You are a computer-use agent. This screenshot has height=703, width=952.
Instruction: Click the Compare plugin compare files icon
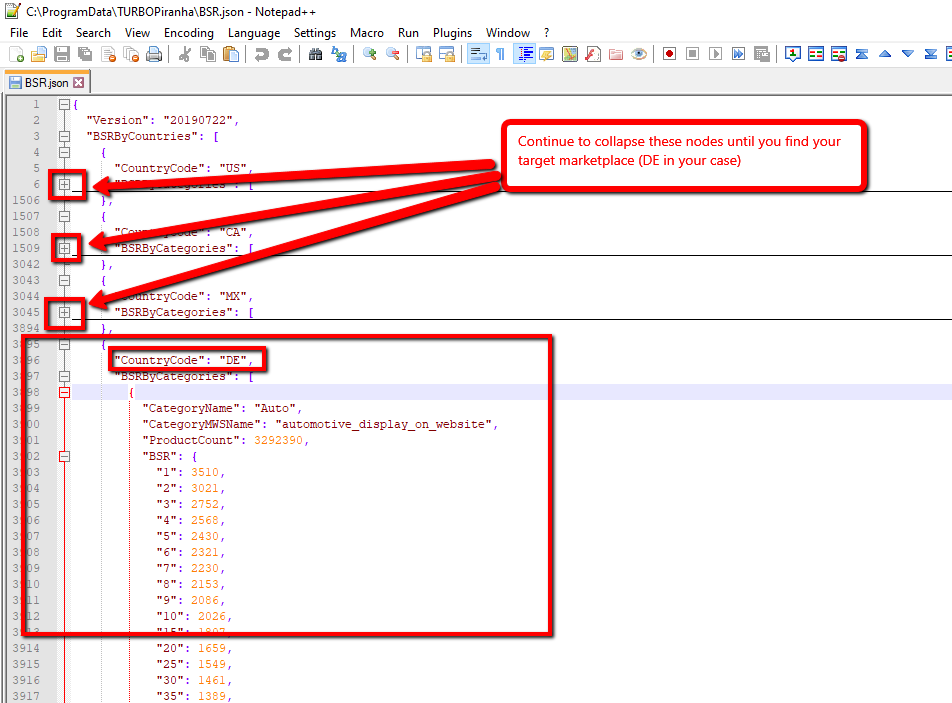(x=815, y=54)
